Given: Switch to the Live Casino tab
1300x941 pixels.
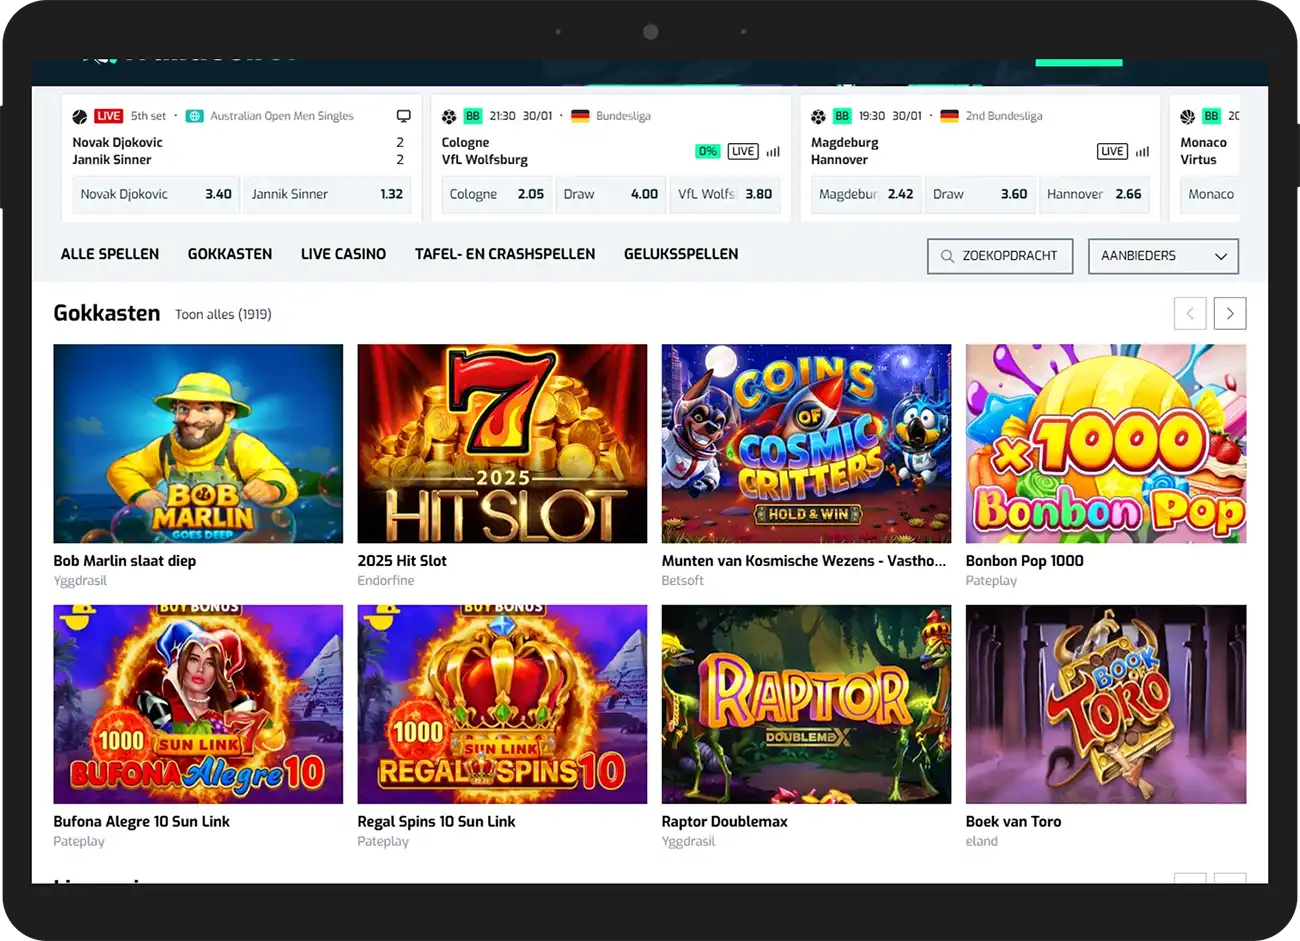Looking at the screenshot, I should (343, 254).
